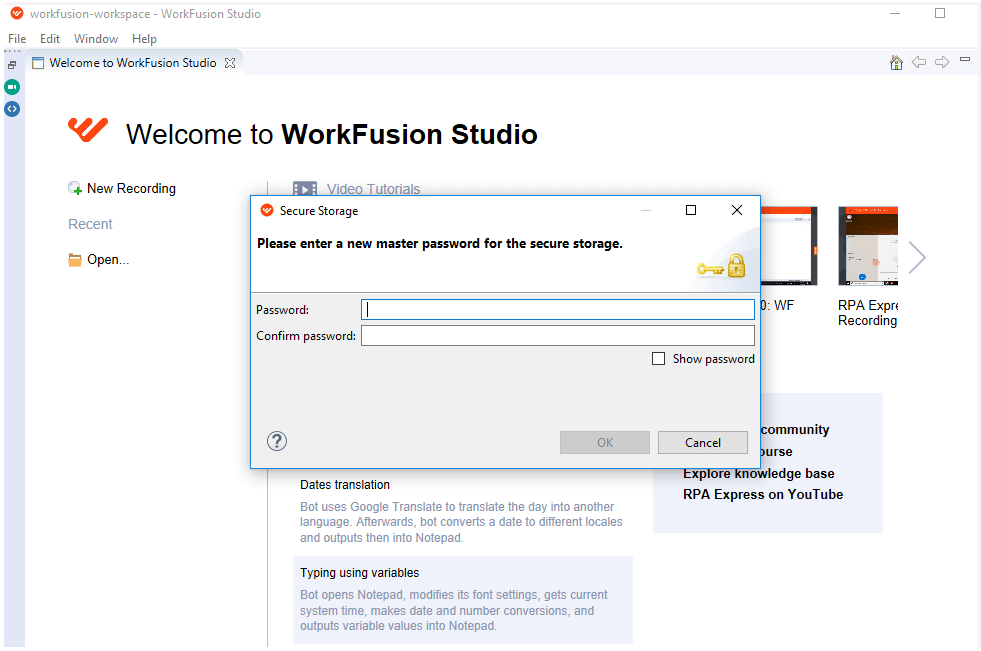Focus the Confirm password input field

(x=557, y=336)
